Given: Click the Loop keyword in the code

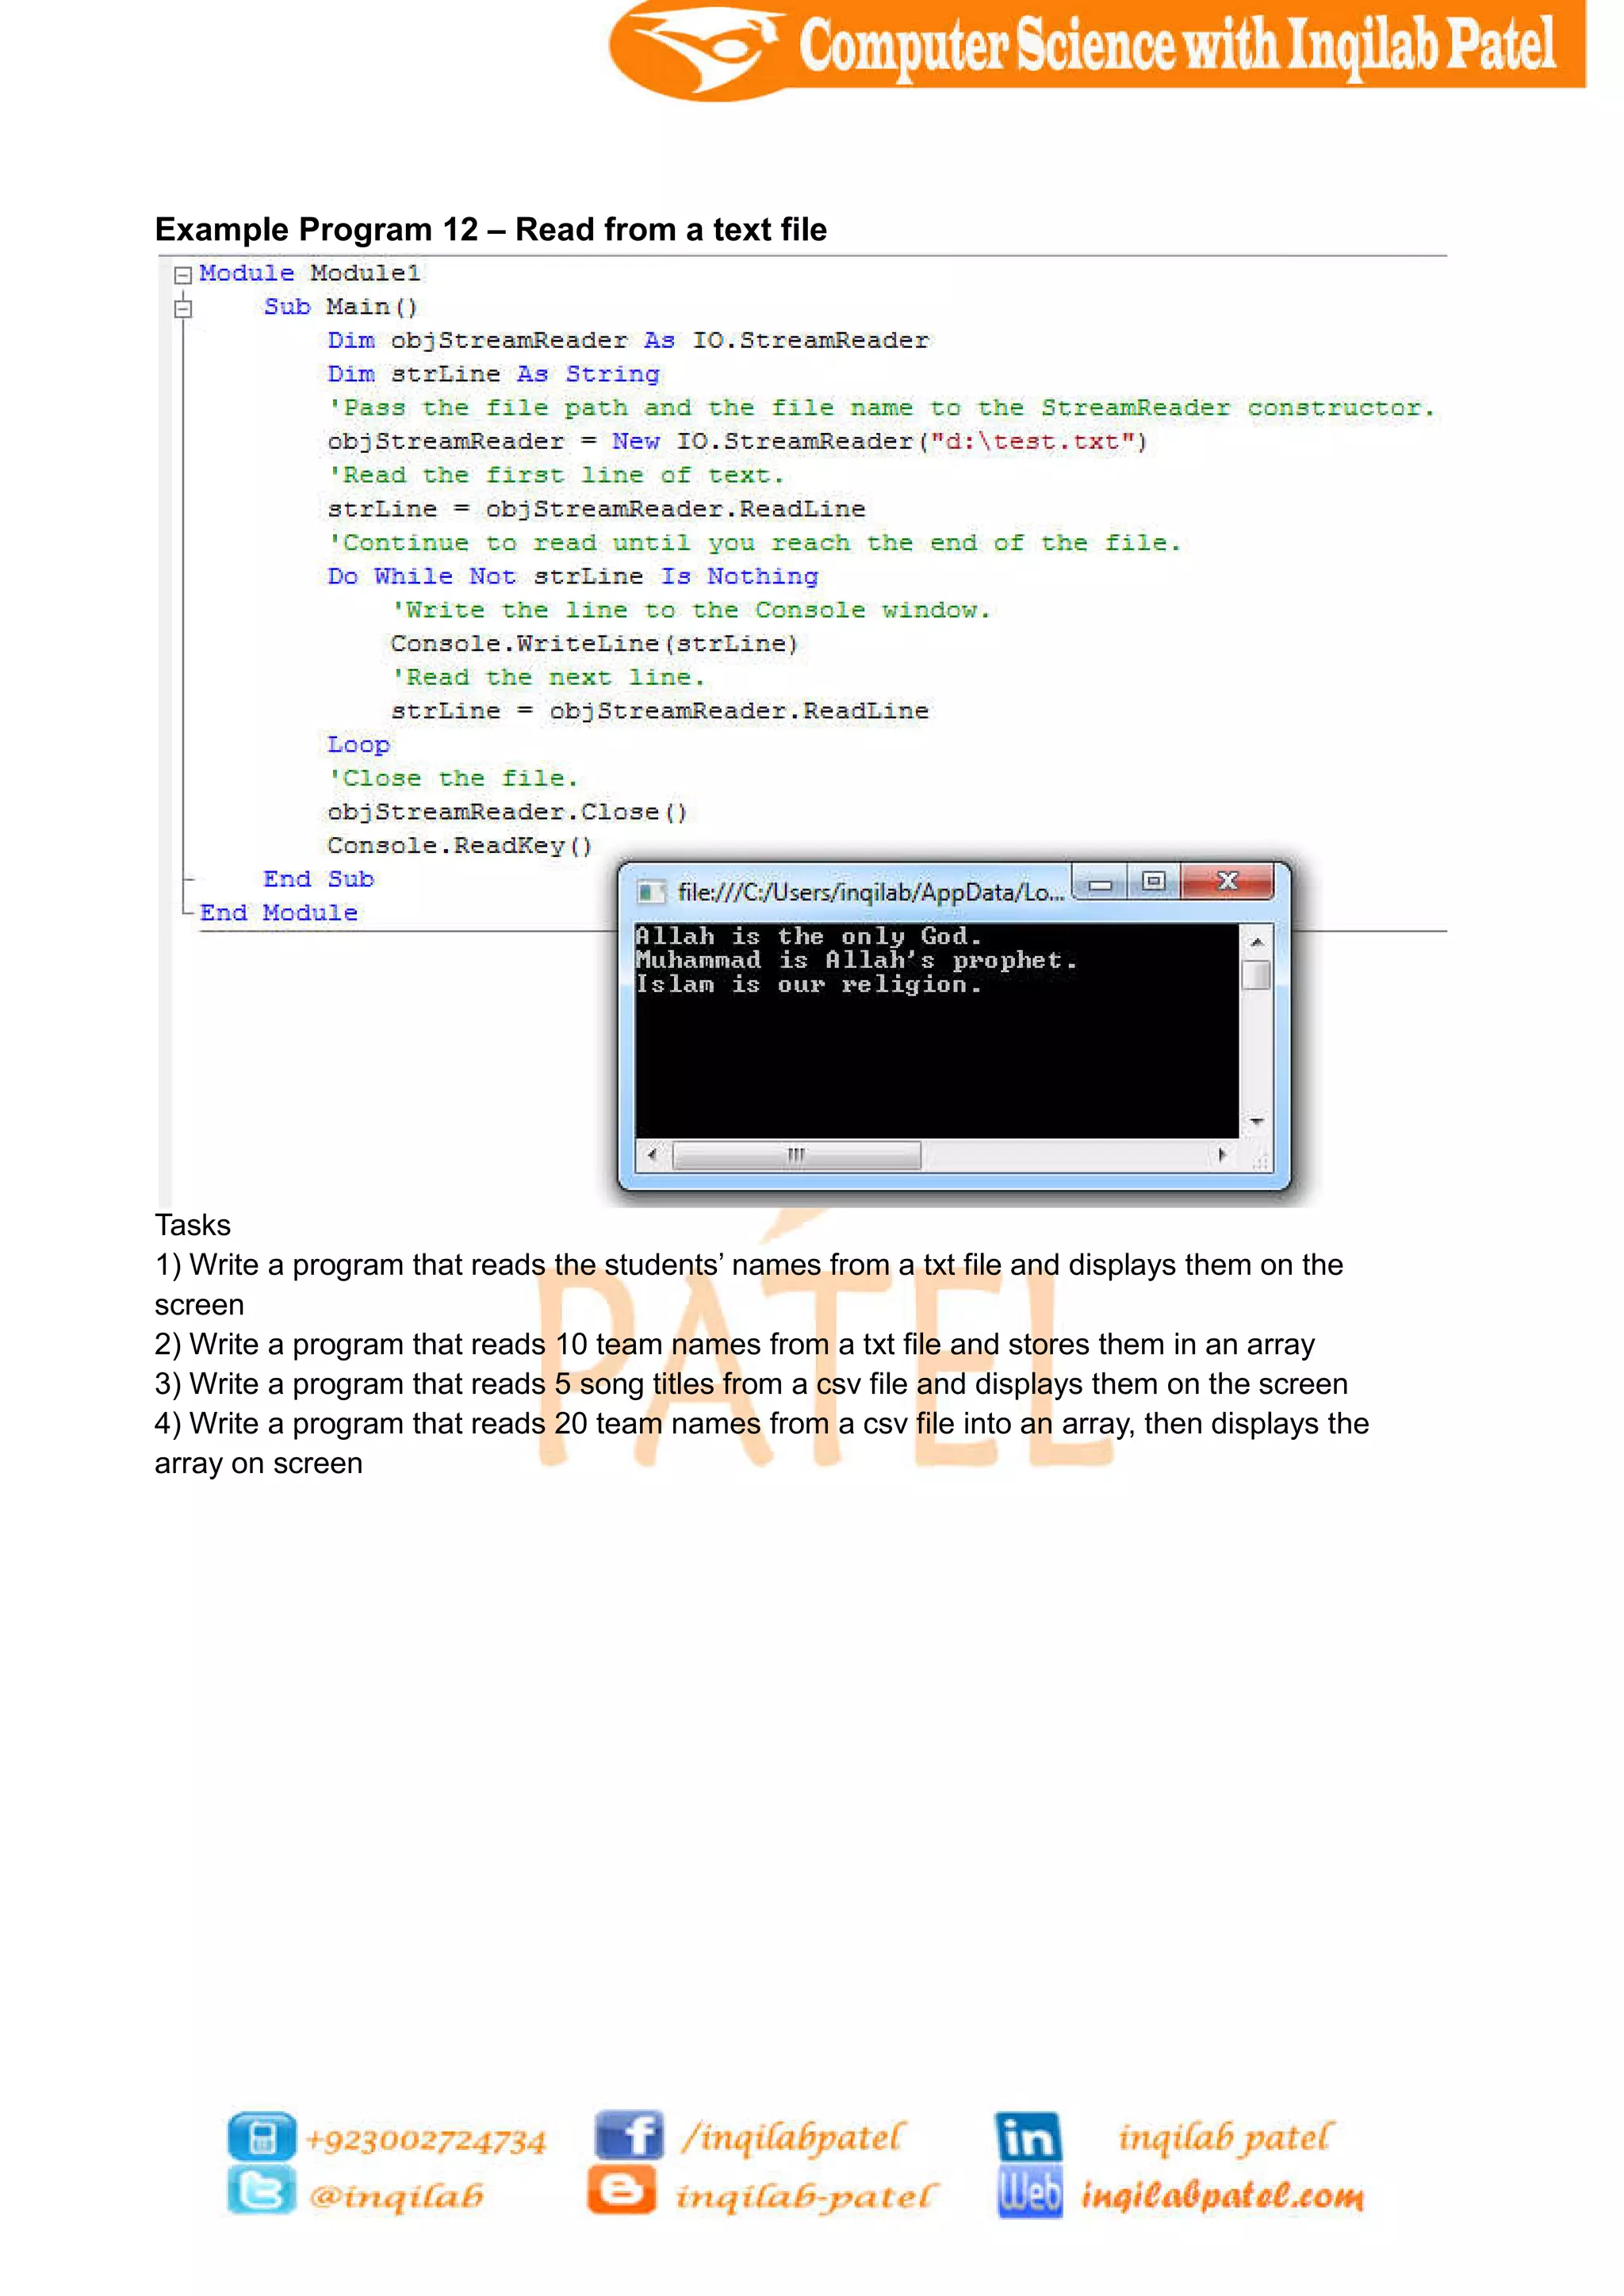Looking at the screenshot, I should pyautogui.click(x=359, y=745).
